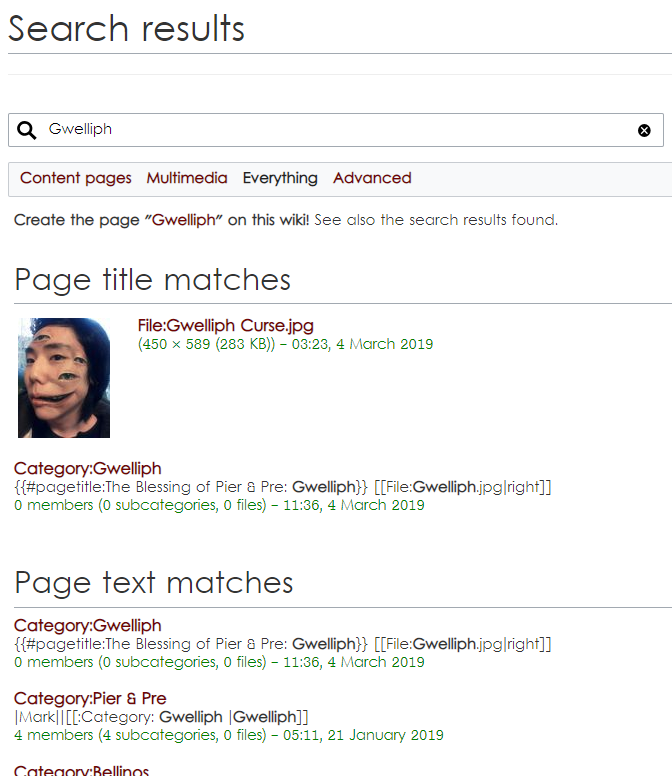Open Category:Gwelliph under Page title matches
Image resolution: width=672 pixels, height=776 pixels.
coord(88,468)
